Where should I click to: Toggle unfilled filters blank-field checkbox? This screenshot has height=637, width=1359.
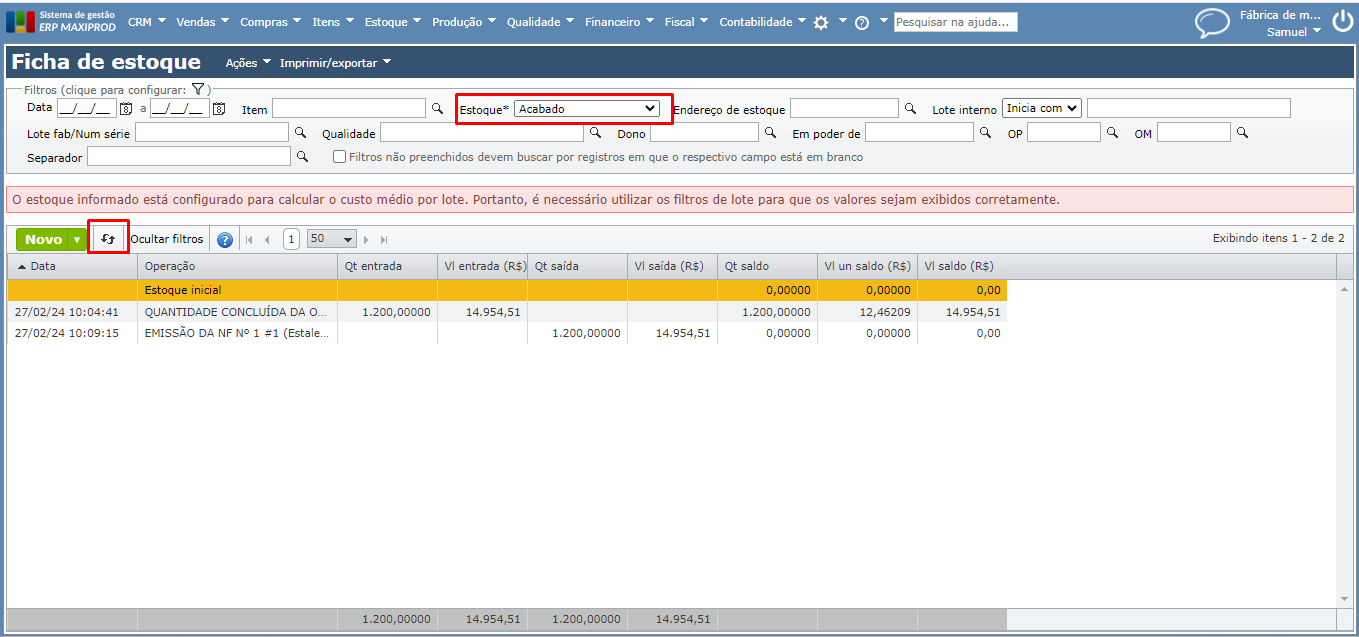click(x=340, y=157)
